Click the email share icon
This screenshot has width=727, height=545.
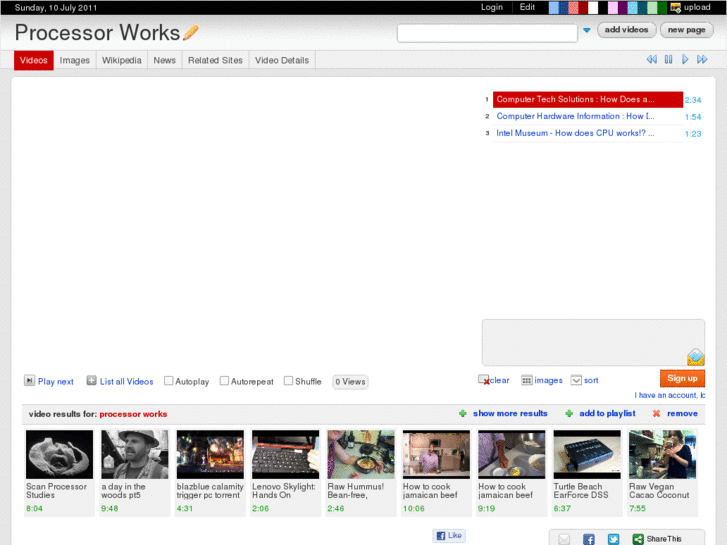pos(564,539)
